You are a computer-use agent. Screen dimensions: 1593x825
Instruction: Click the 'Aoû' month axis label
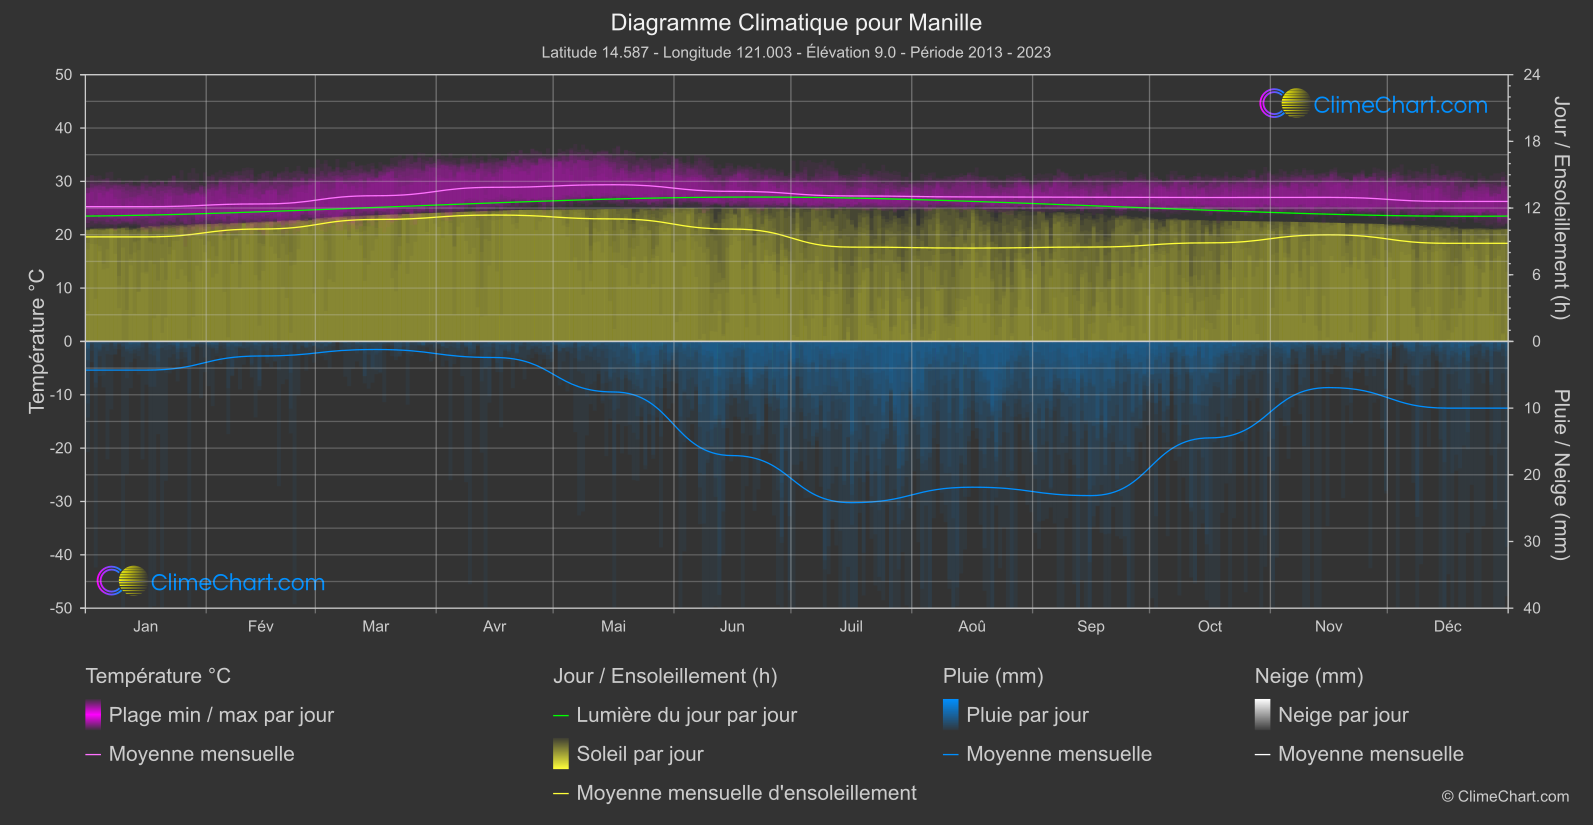972,626
